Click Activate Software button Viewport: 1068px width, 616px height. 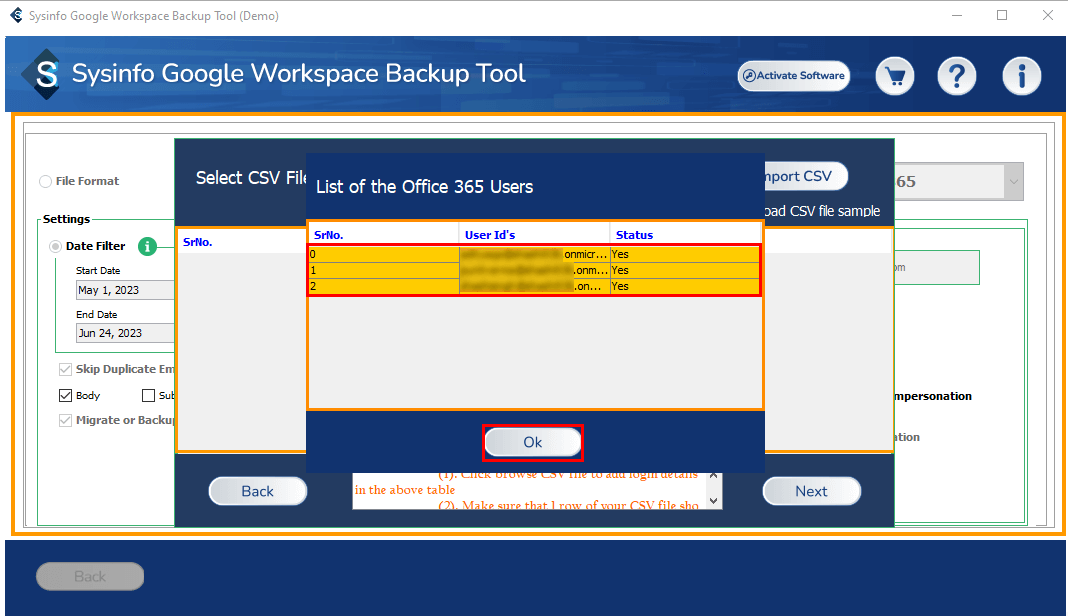click(x=794, y=76)
